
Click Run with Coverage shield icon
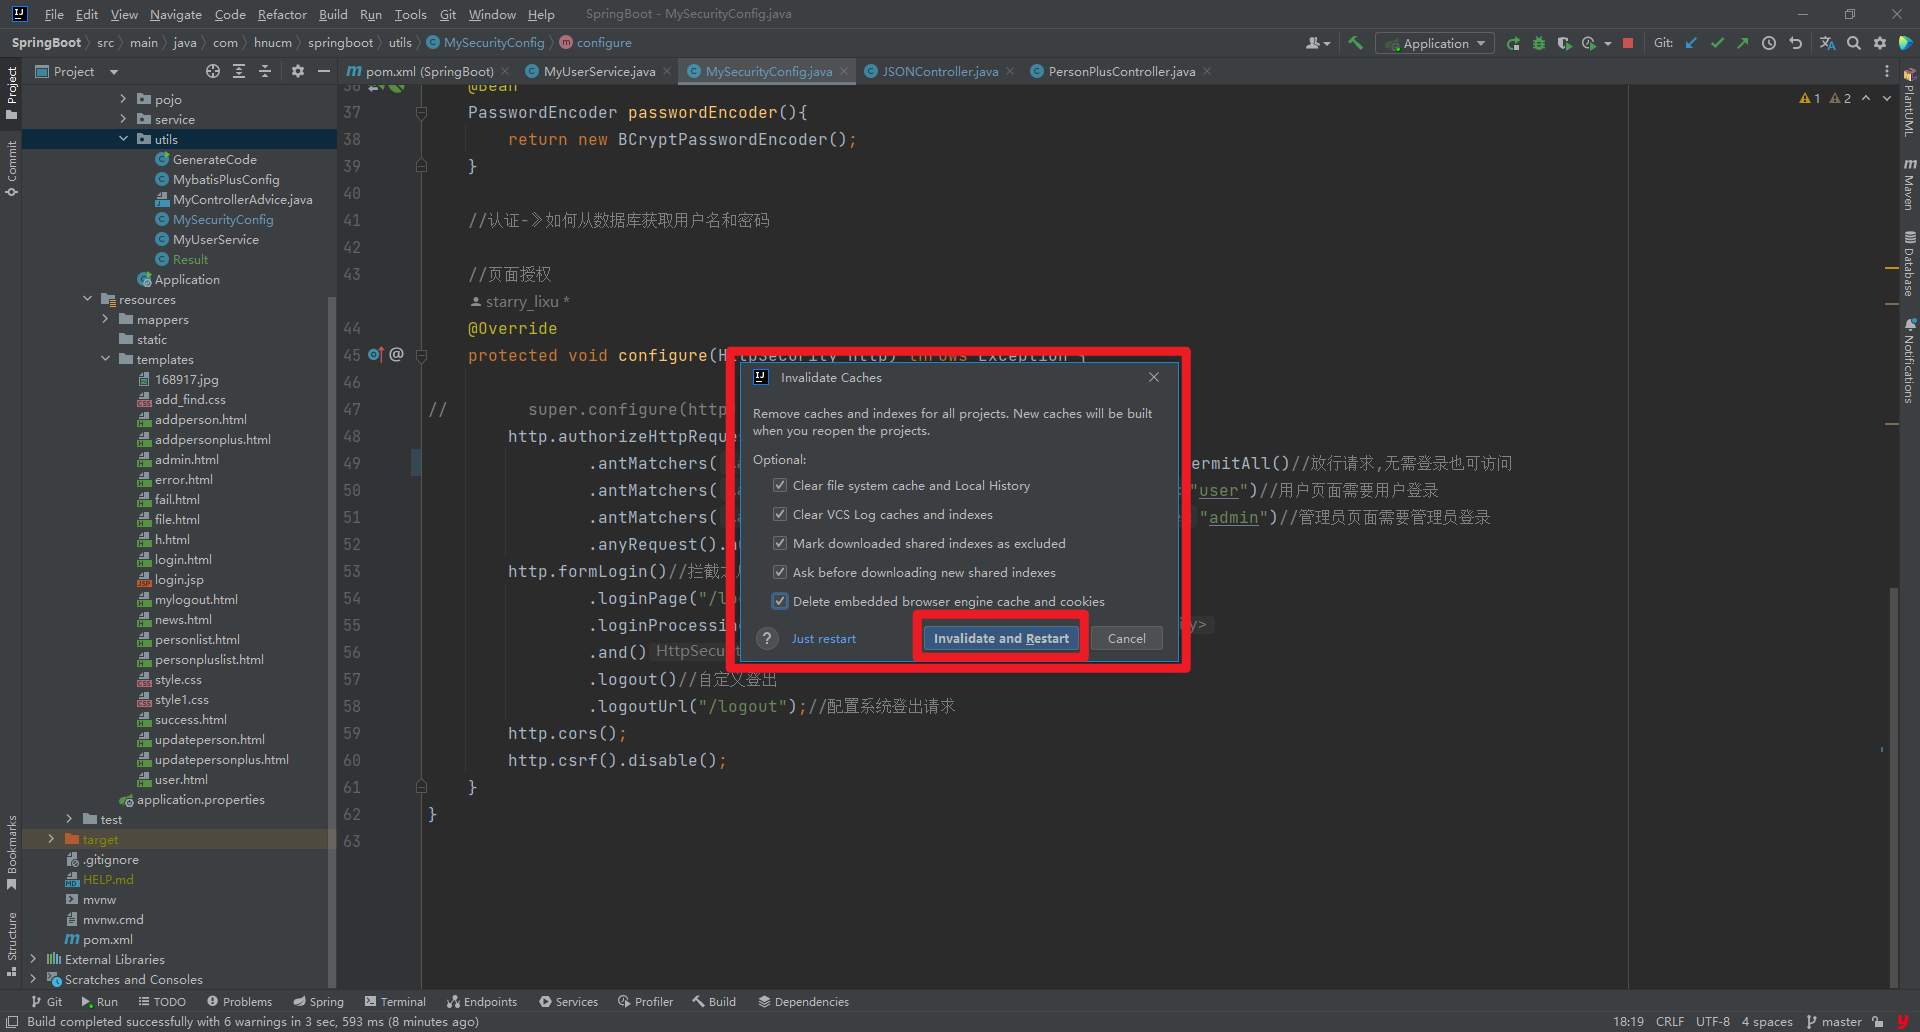click(1564, 43)
